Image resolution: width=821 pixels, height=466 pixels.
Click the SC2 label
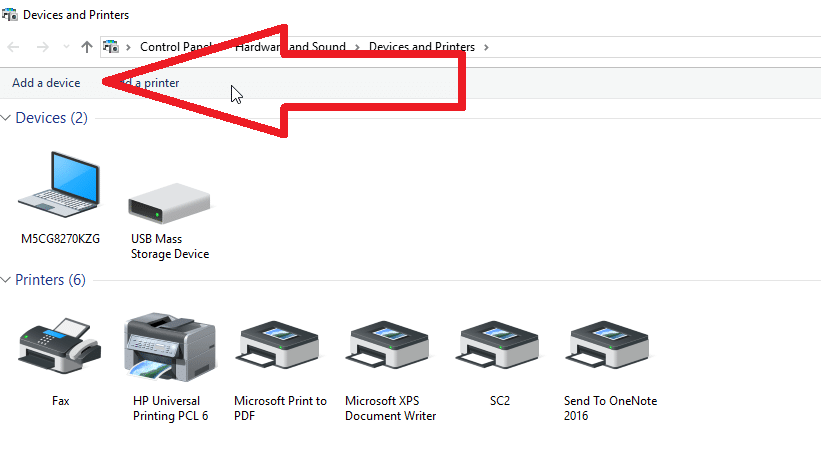[500, 401]
